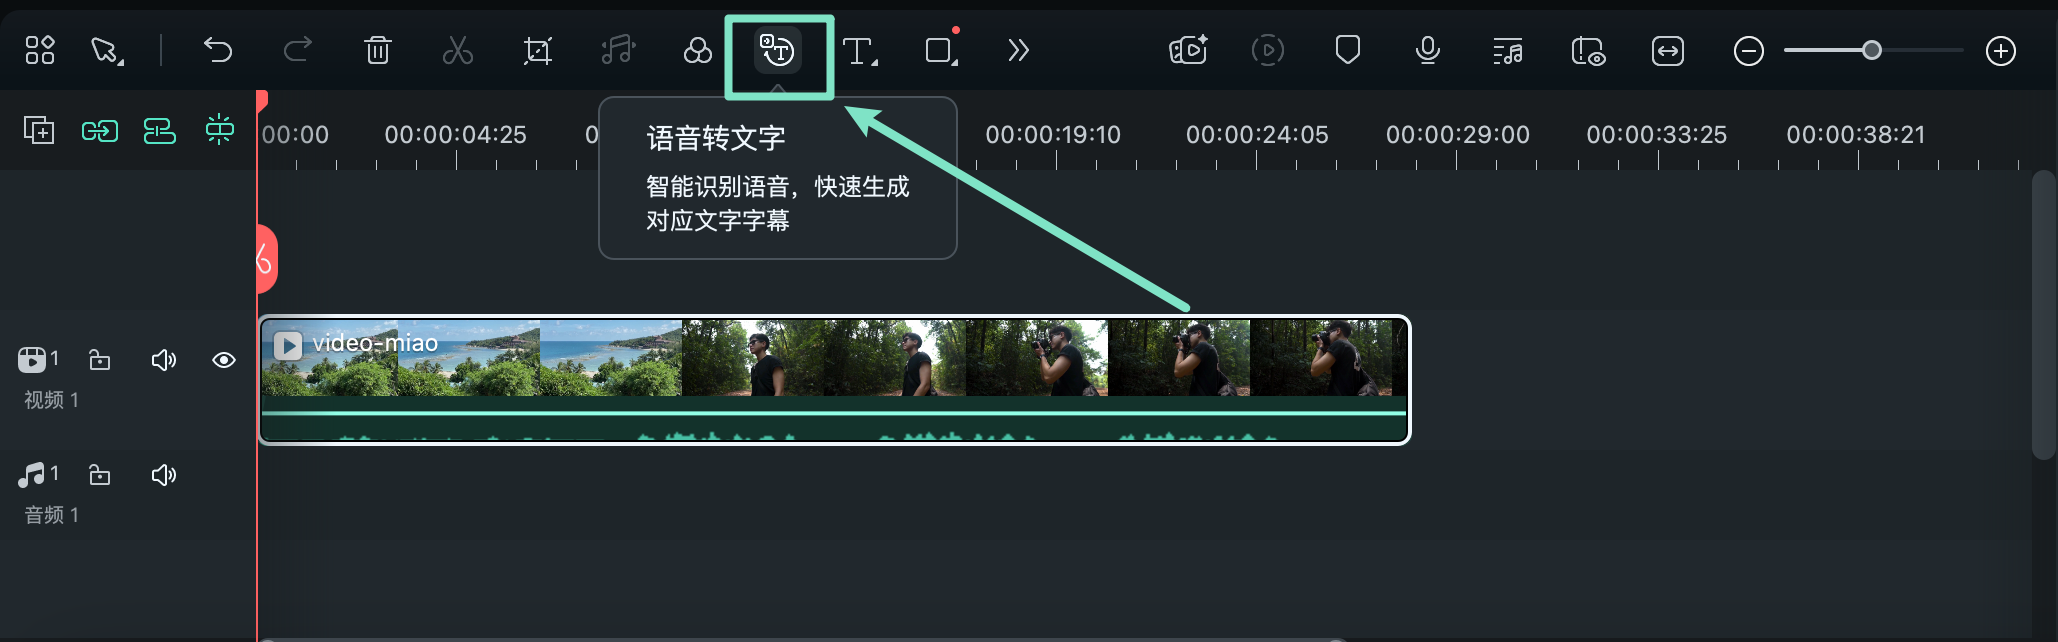Mute the 音频 1 track speaker
Image resolution: width=2058 pixels, height=642 pixels.
(163, 474)
